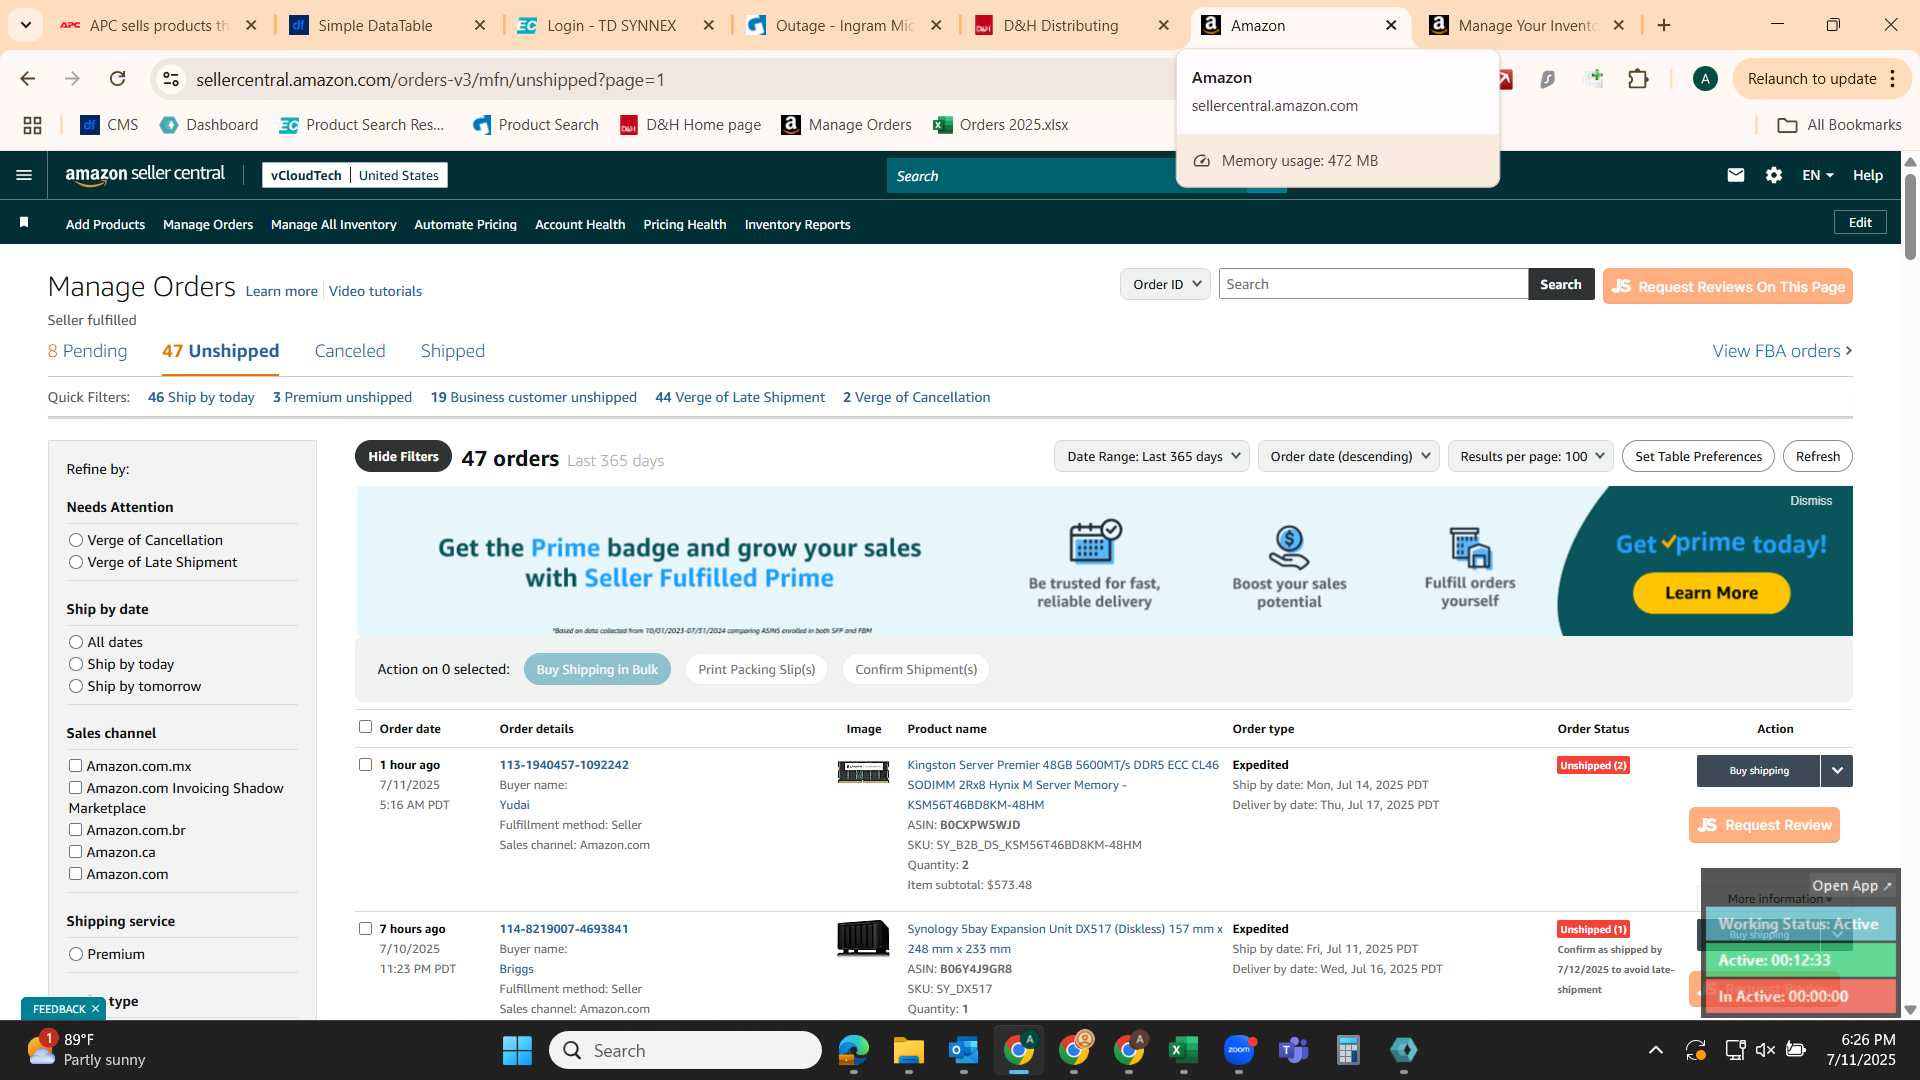Open EN language dropdown
This screenshot has width=1920, height=1080.
1818,175
